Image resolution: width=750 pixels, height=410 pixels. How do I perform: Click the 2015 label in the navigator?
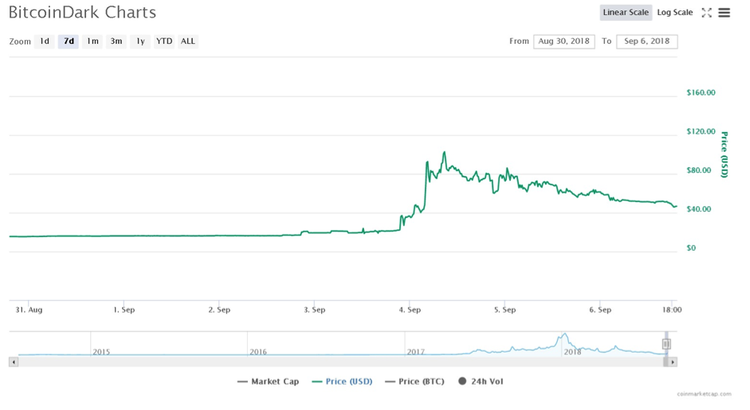[101, 352]
